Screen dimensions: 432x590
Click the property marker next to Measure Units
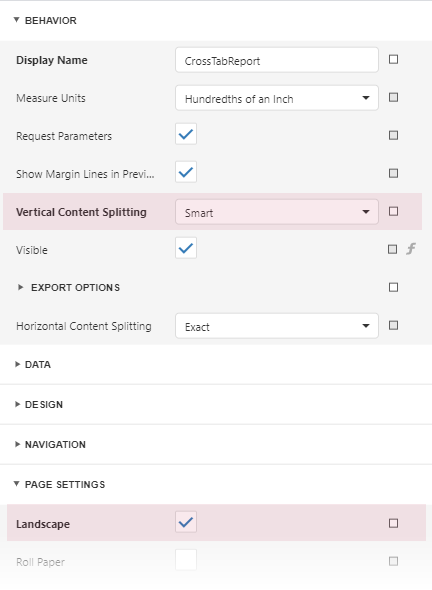click(x=393, y=97)
